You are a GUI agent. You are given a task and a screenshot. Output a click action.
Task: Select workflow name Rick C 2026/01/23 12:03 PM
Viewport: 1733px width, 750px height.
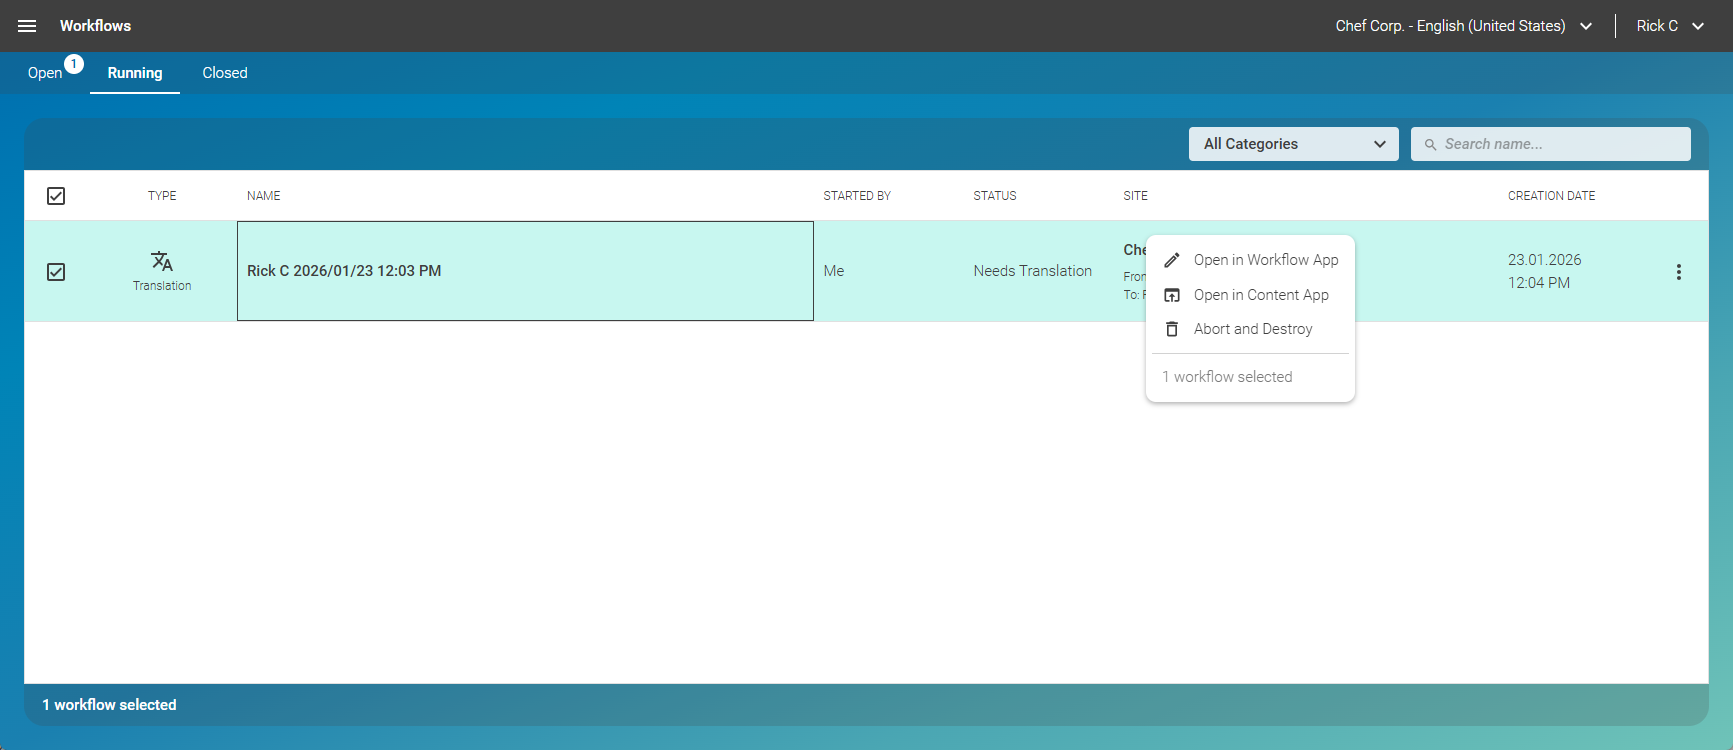[x=344, y=271]
